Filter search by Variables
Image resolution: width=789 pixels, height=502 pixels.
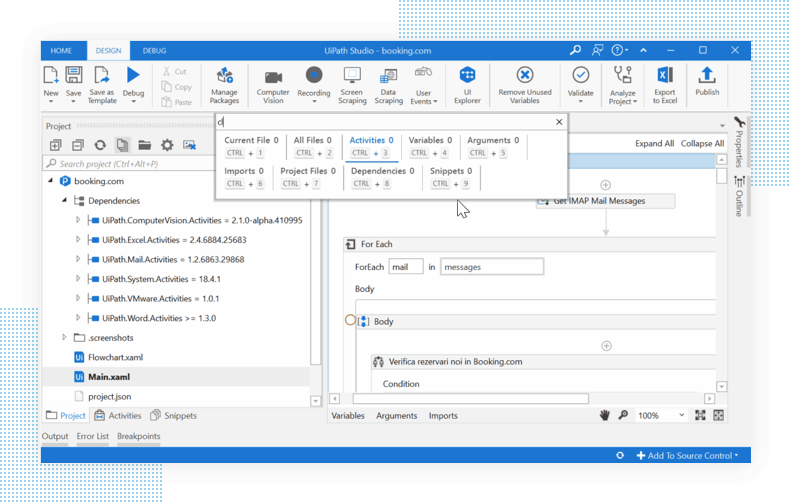[430, 146]
